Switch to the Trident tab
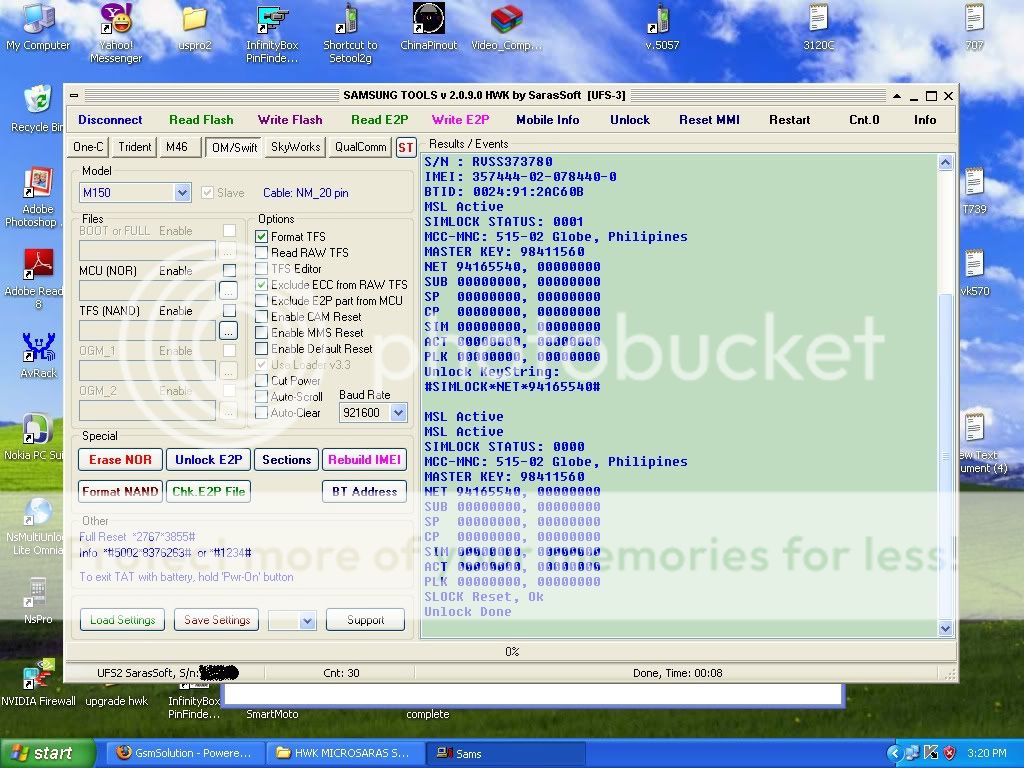1024x768 pixels. pos(135,147)
